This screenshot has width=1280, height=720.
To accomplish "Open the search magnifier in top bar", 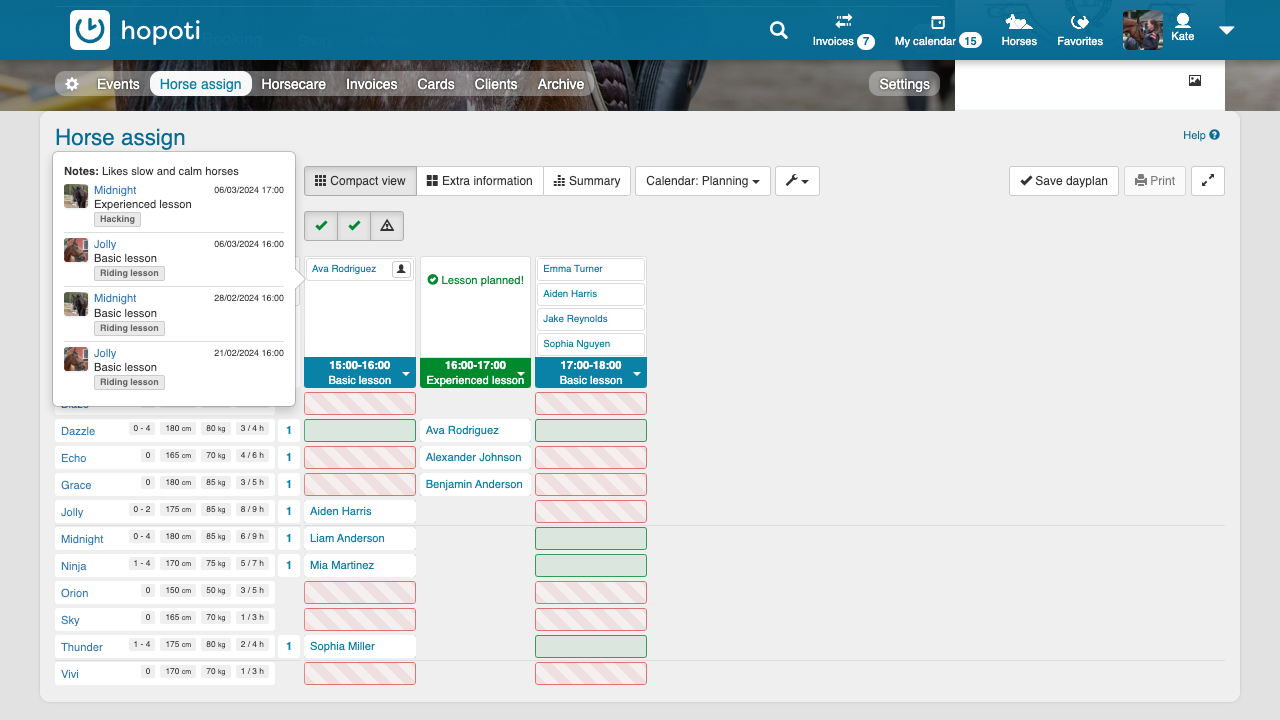I will click(779, 30).
